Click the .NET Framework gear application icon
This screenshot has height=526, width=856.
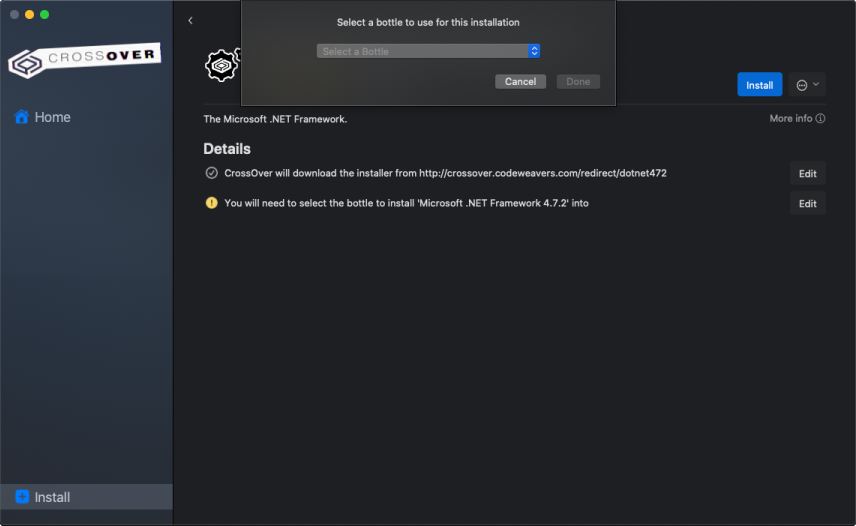[x=221, y=66]
